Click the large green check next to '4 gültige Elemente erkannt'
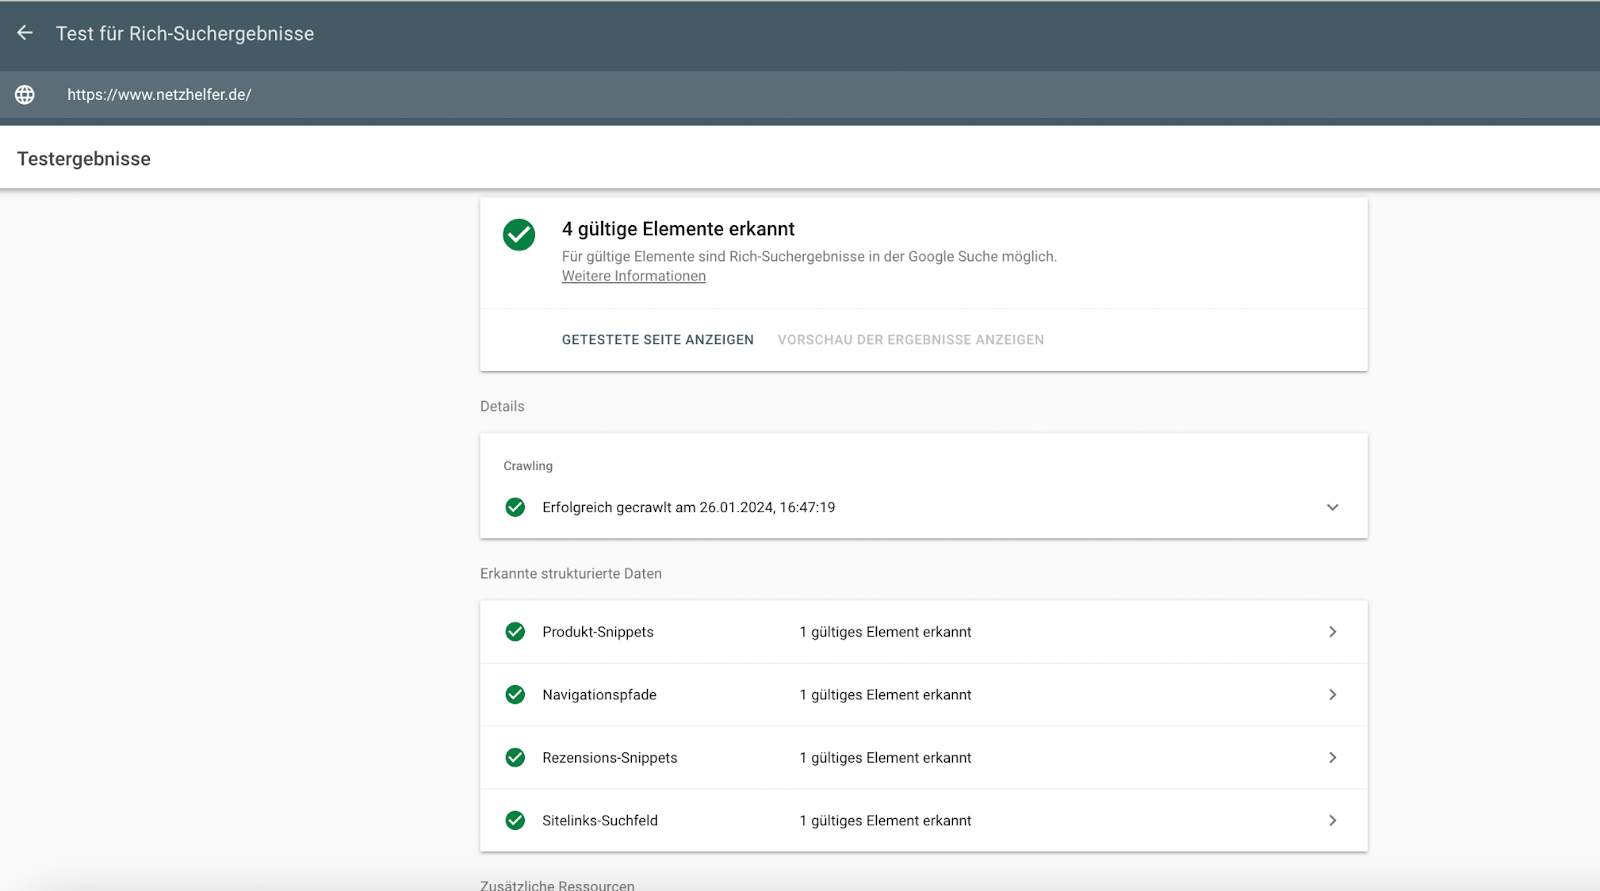 [x=519, y=235]
